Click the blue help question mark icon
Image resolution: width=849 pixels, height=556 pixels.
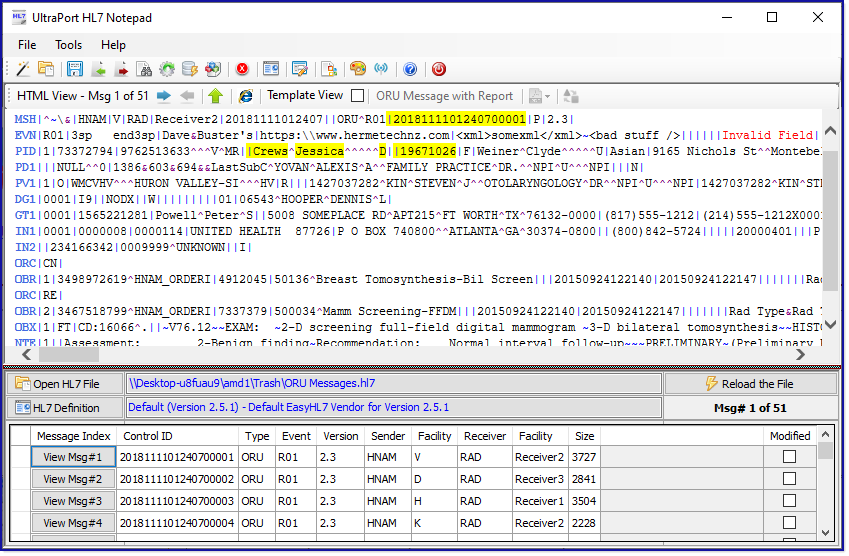[410, 69]
